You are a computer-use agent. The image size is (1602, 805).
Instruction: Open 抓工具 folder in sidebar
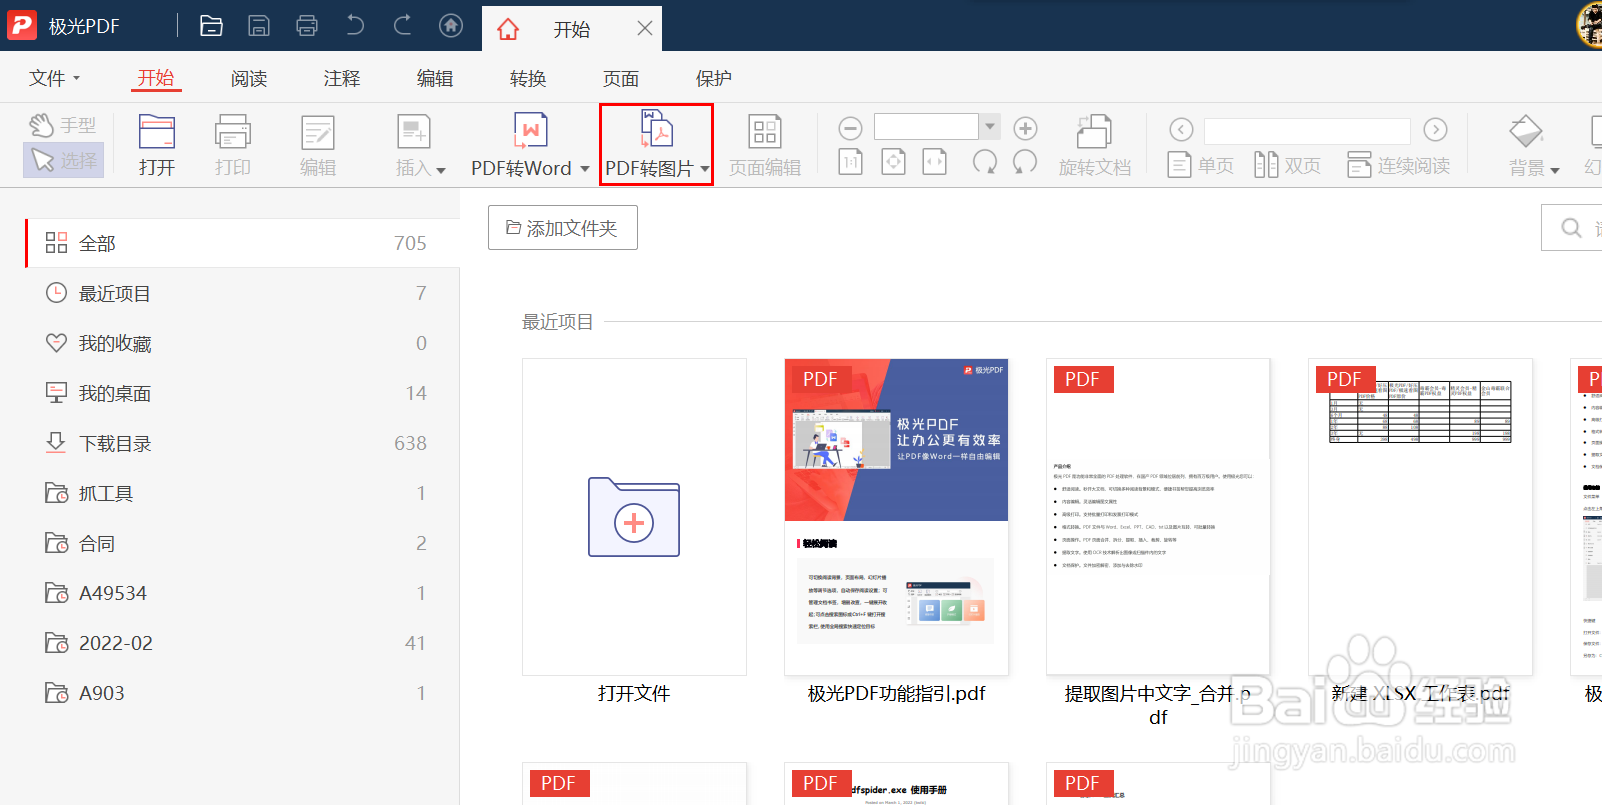pos(242,493)
